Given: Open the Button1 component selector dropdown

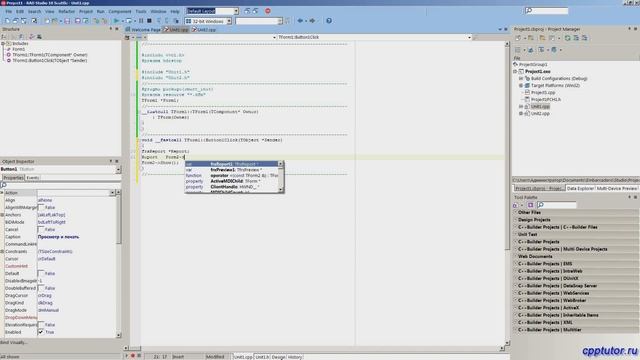Looking at the screenshot, I should (118, 169).
